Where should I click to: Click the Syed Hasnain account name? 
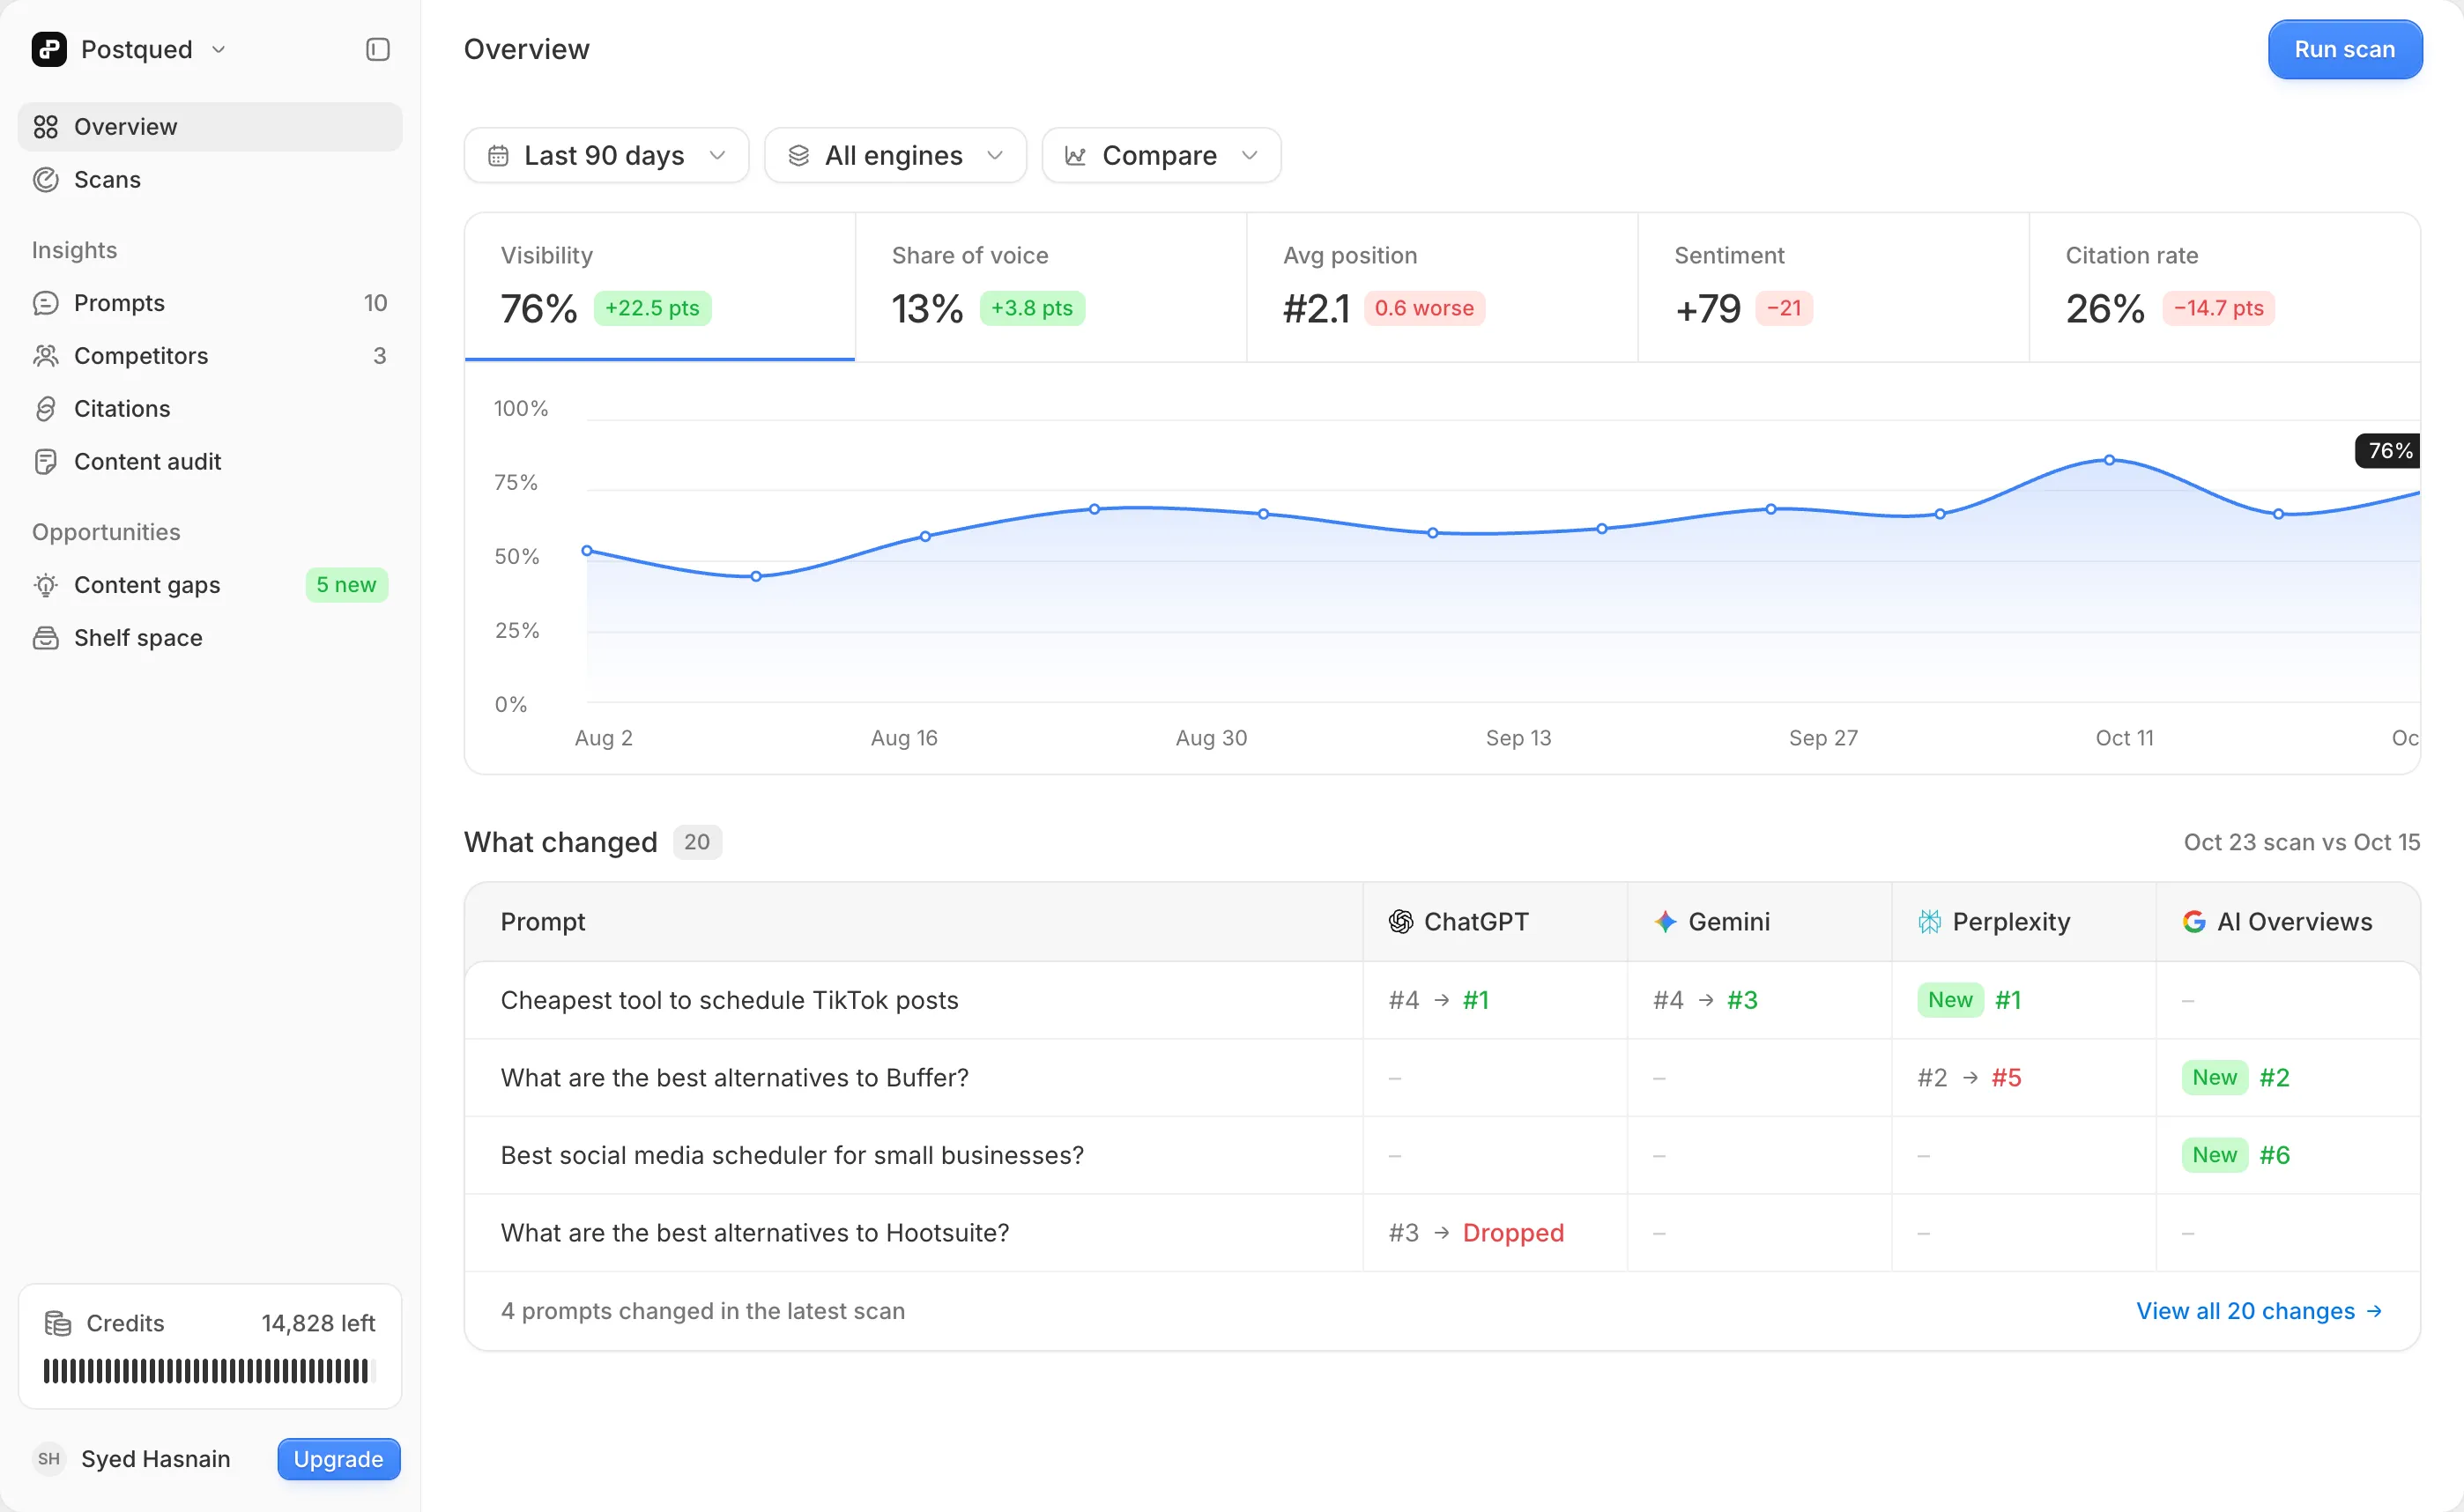(156, 1459)
